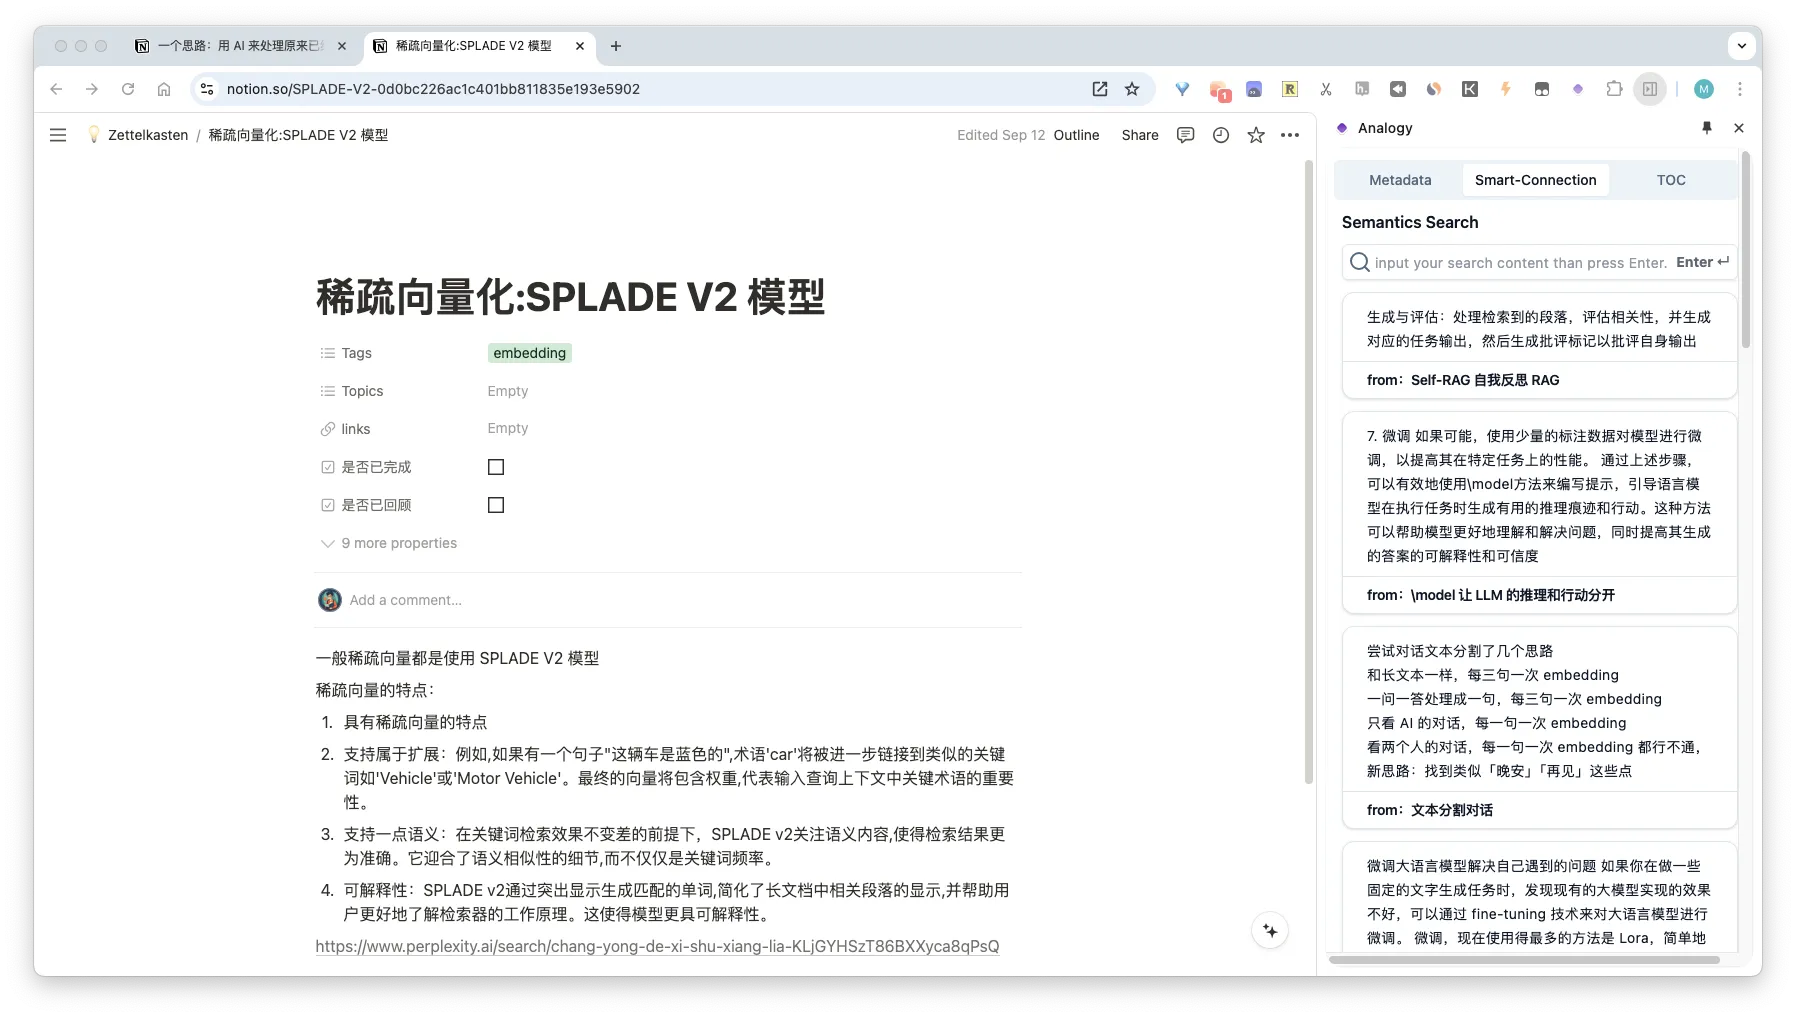View page history clock icon
The width and height of the screenshot is (1796, 1018).
[1220, 135]
